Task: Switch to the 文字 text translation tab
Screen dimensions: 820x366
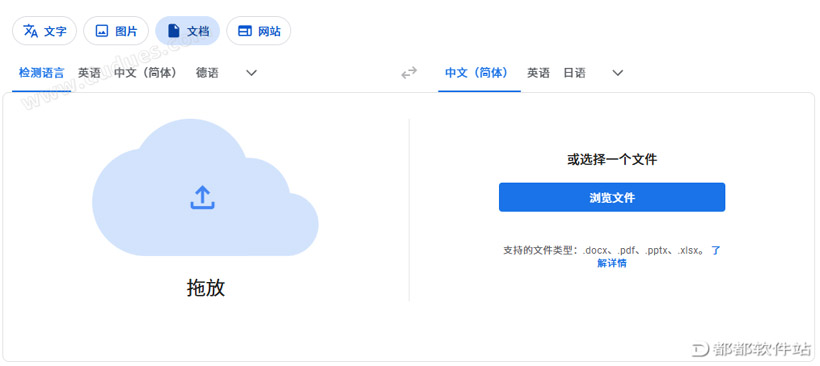Action: [x=44, y=31]
